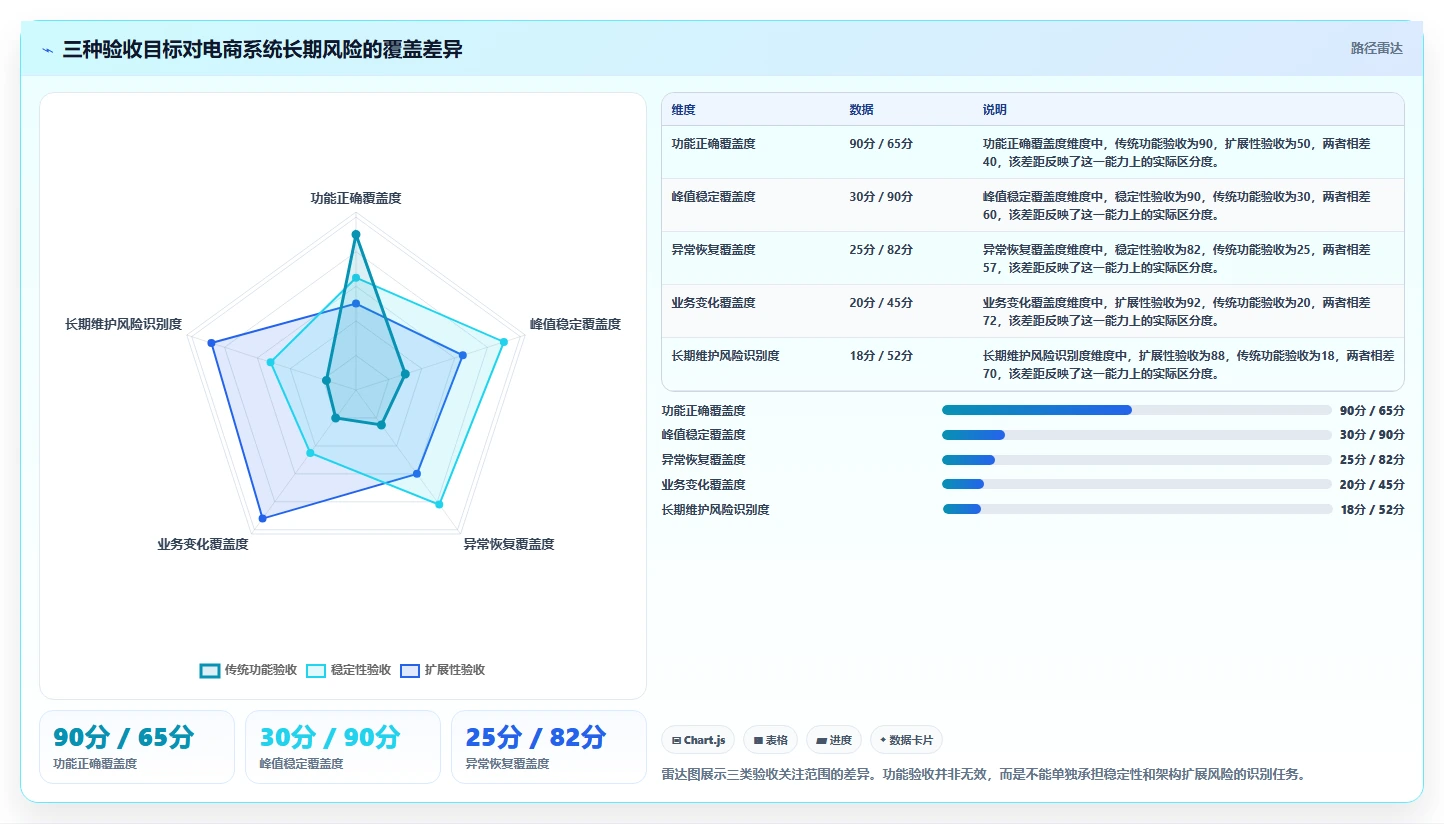
Task: Click the 进度 tag chip
Action: click(834, 740)
